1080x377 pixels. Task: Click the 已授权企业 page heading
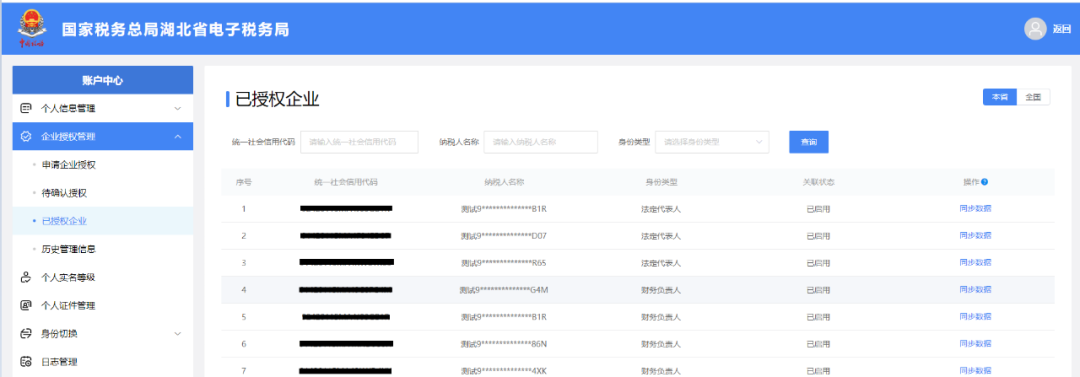tap(277, 99)
